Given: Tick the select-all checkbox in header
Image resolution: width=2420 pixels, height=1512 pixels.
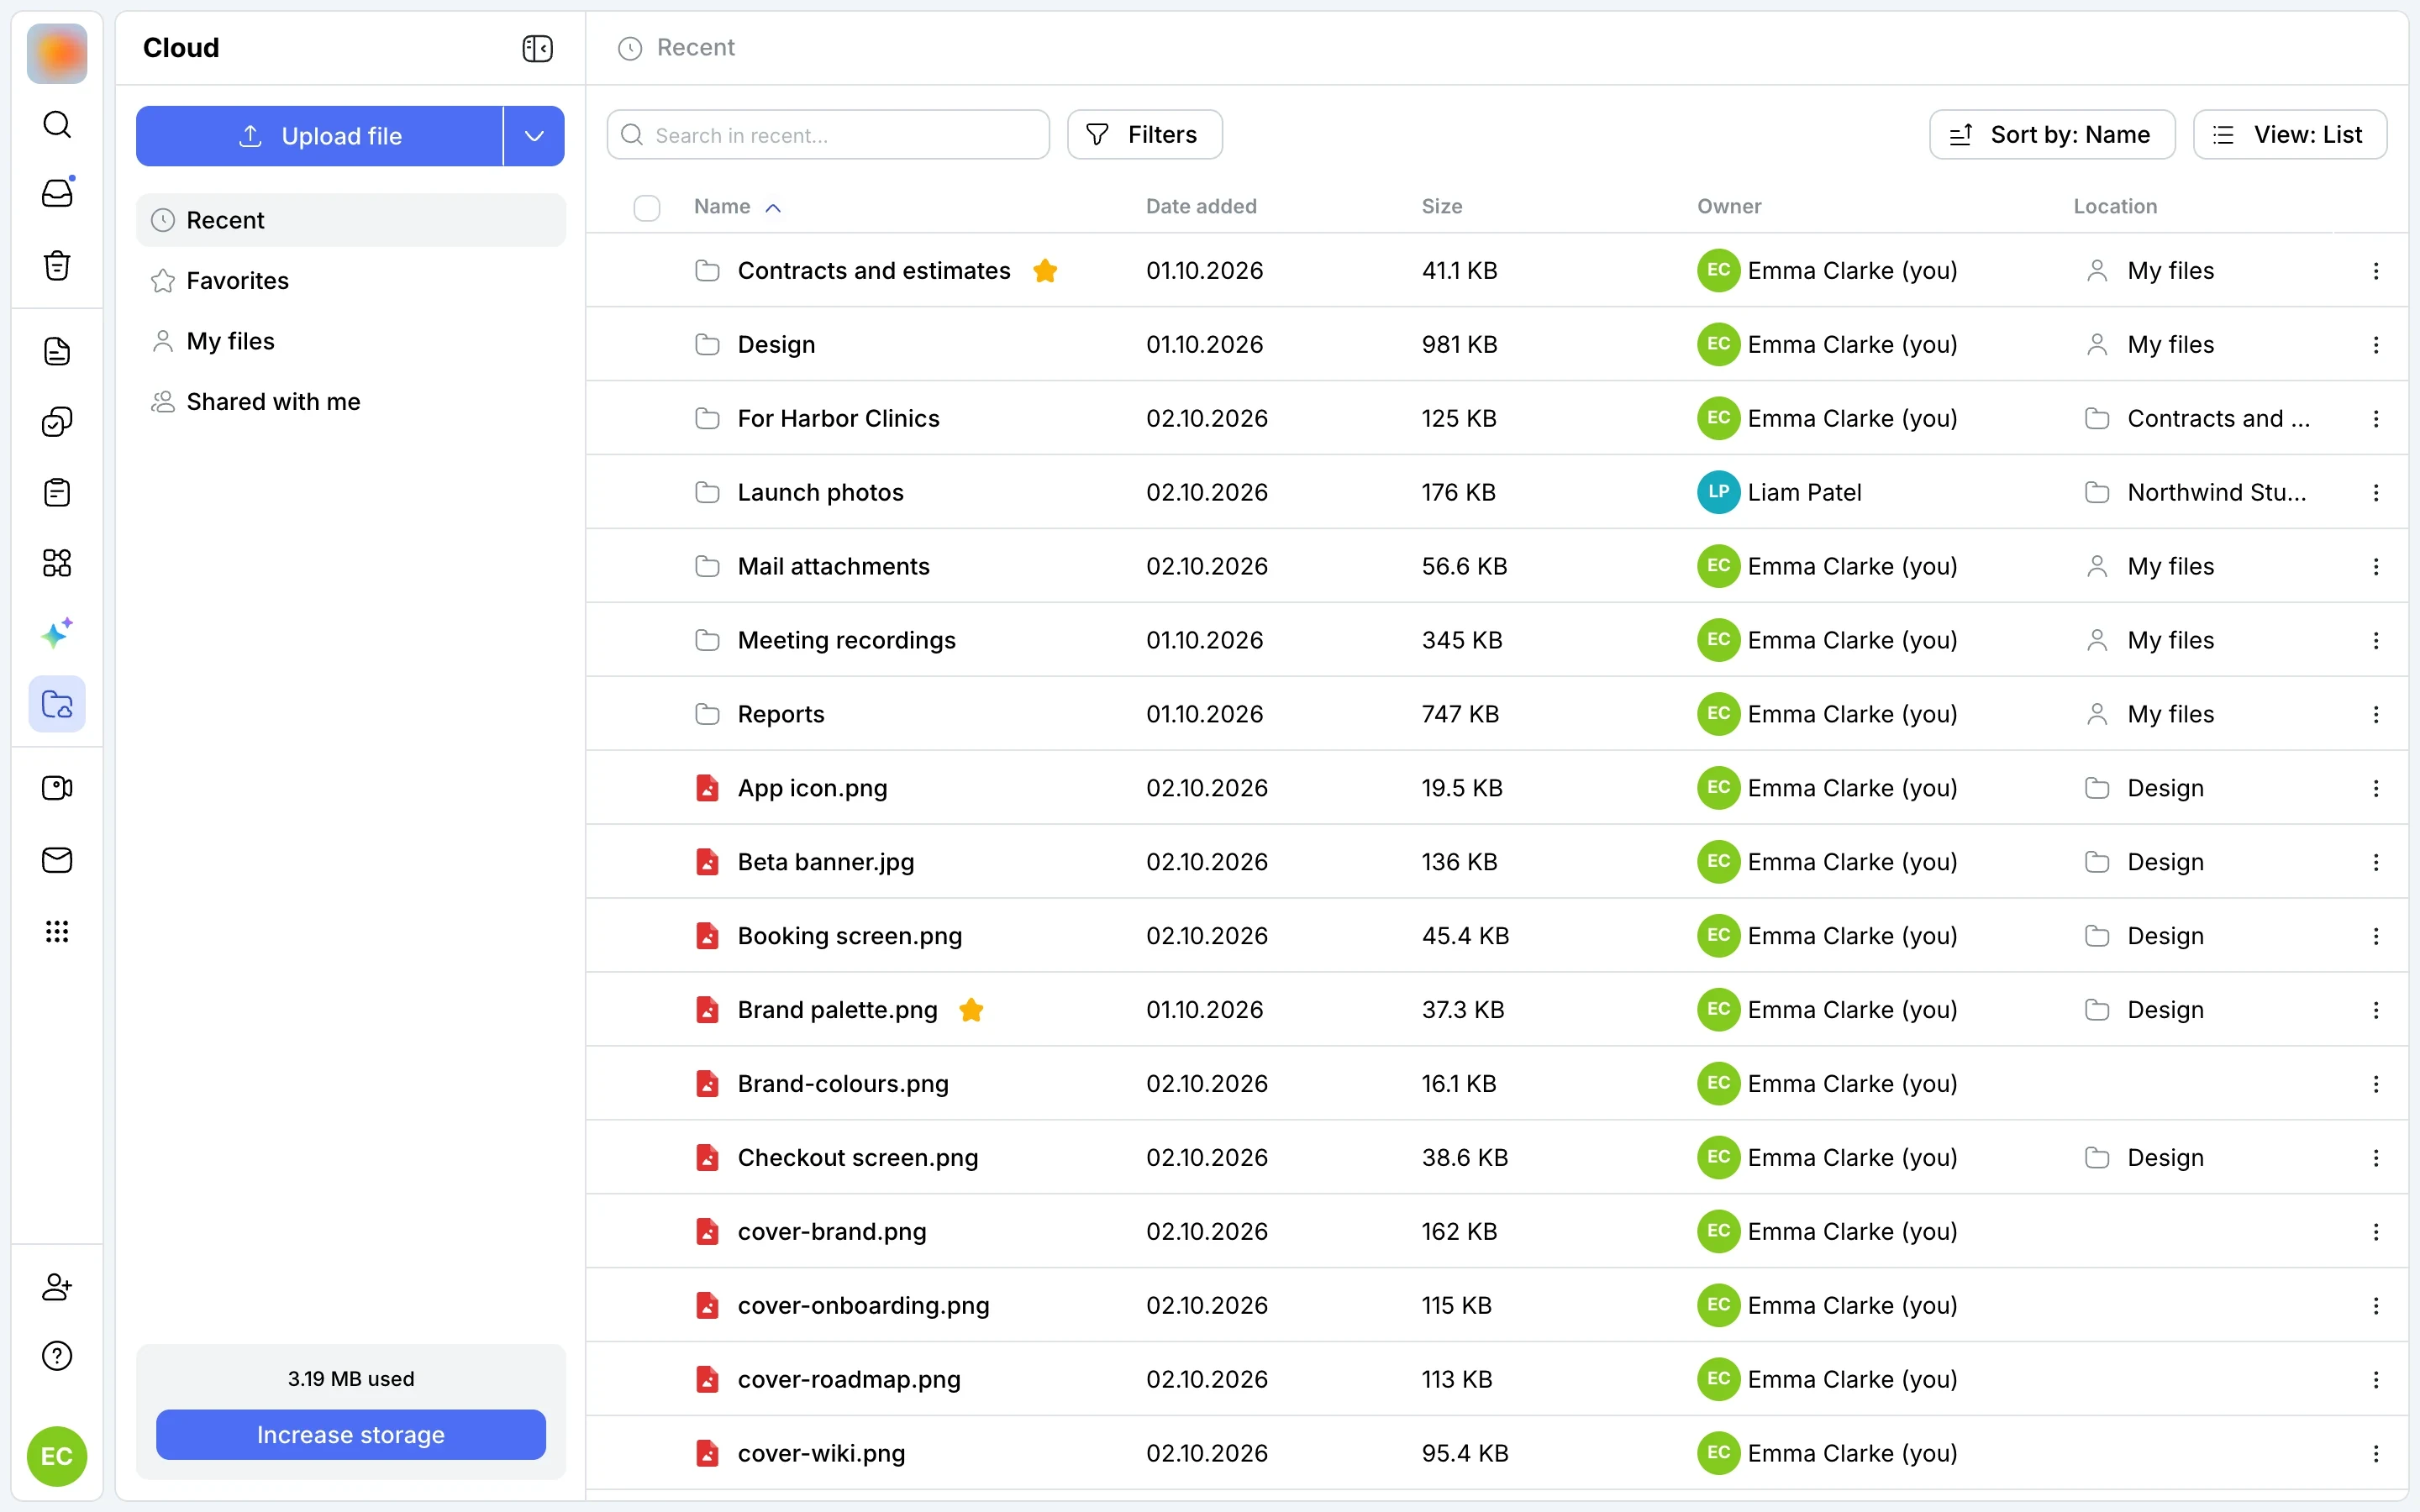Looking at the screenshot, I should pyautogui.click(x=647, y=207).
